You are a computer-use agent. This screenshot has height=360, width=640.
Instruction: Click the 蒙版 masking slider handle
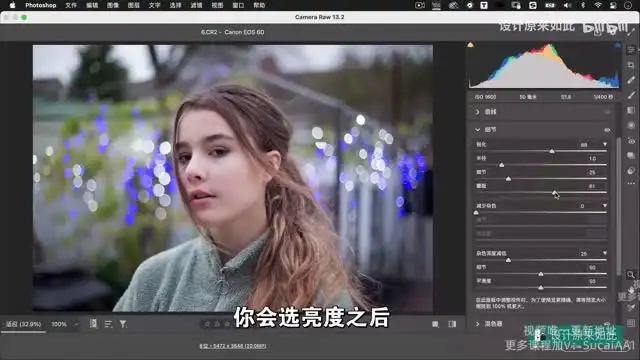click(x=554, y=192)
